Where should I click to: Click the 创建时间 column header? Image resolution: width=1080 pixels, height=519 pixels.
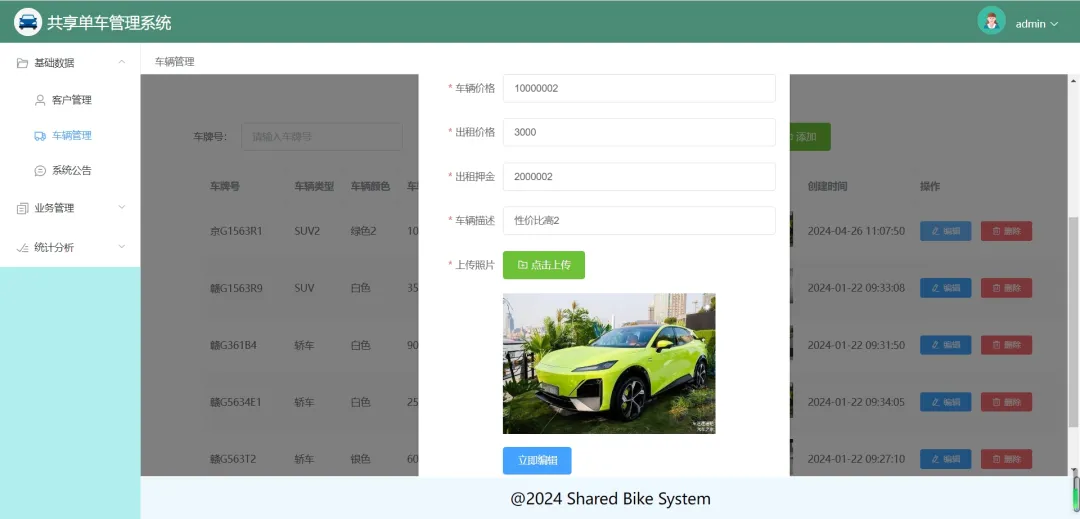(x=827, y=186)
